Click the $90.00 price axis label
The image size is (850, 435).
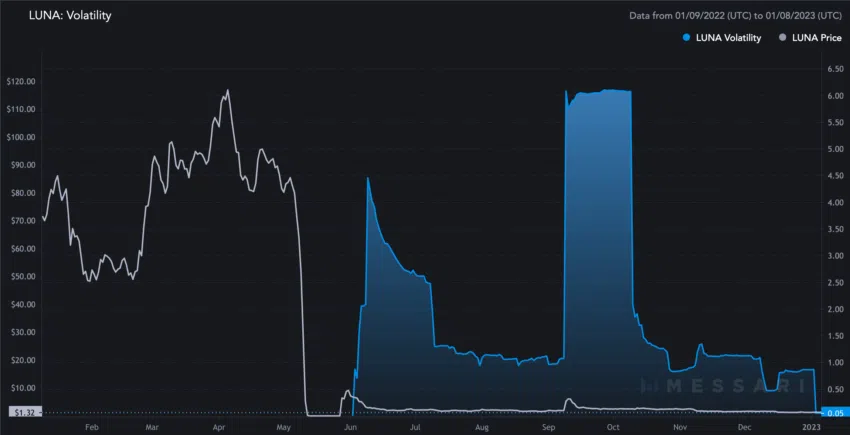click(x=22, y=165)
